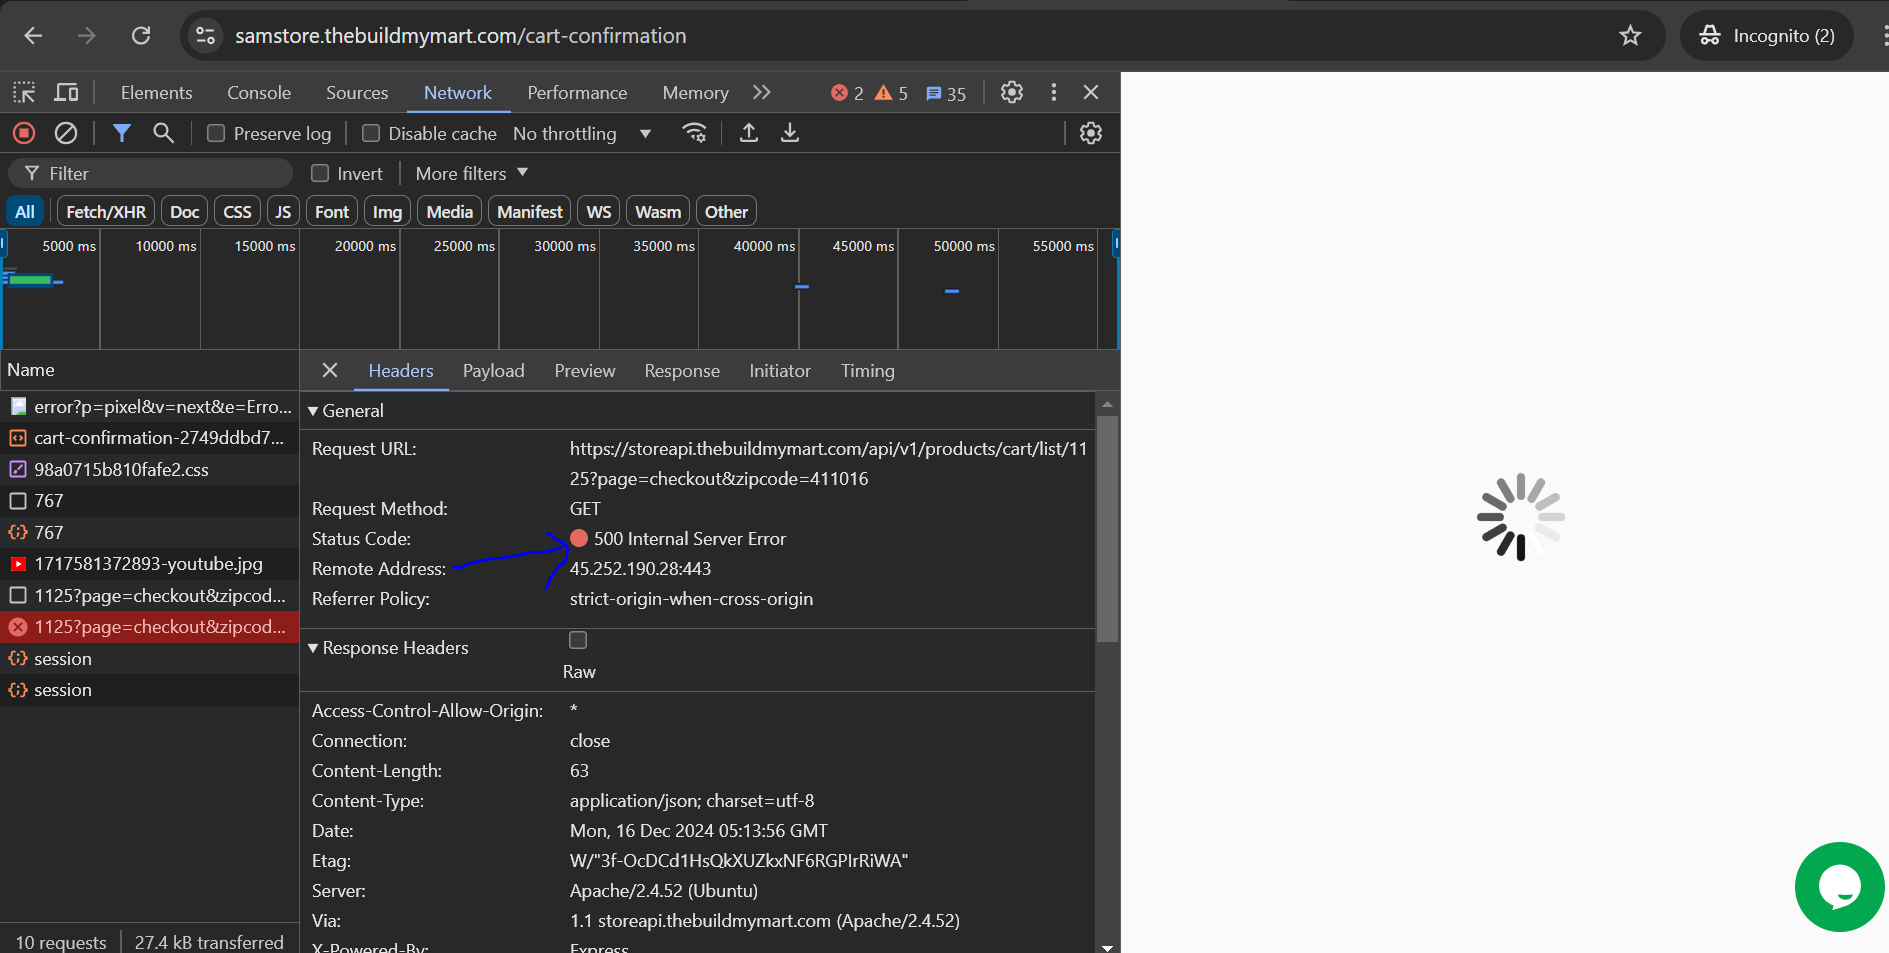Open DevTools settings gear
The height and width of the screenshot is (953, 1889).
[1012, 92]
